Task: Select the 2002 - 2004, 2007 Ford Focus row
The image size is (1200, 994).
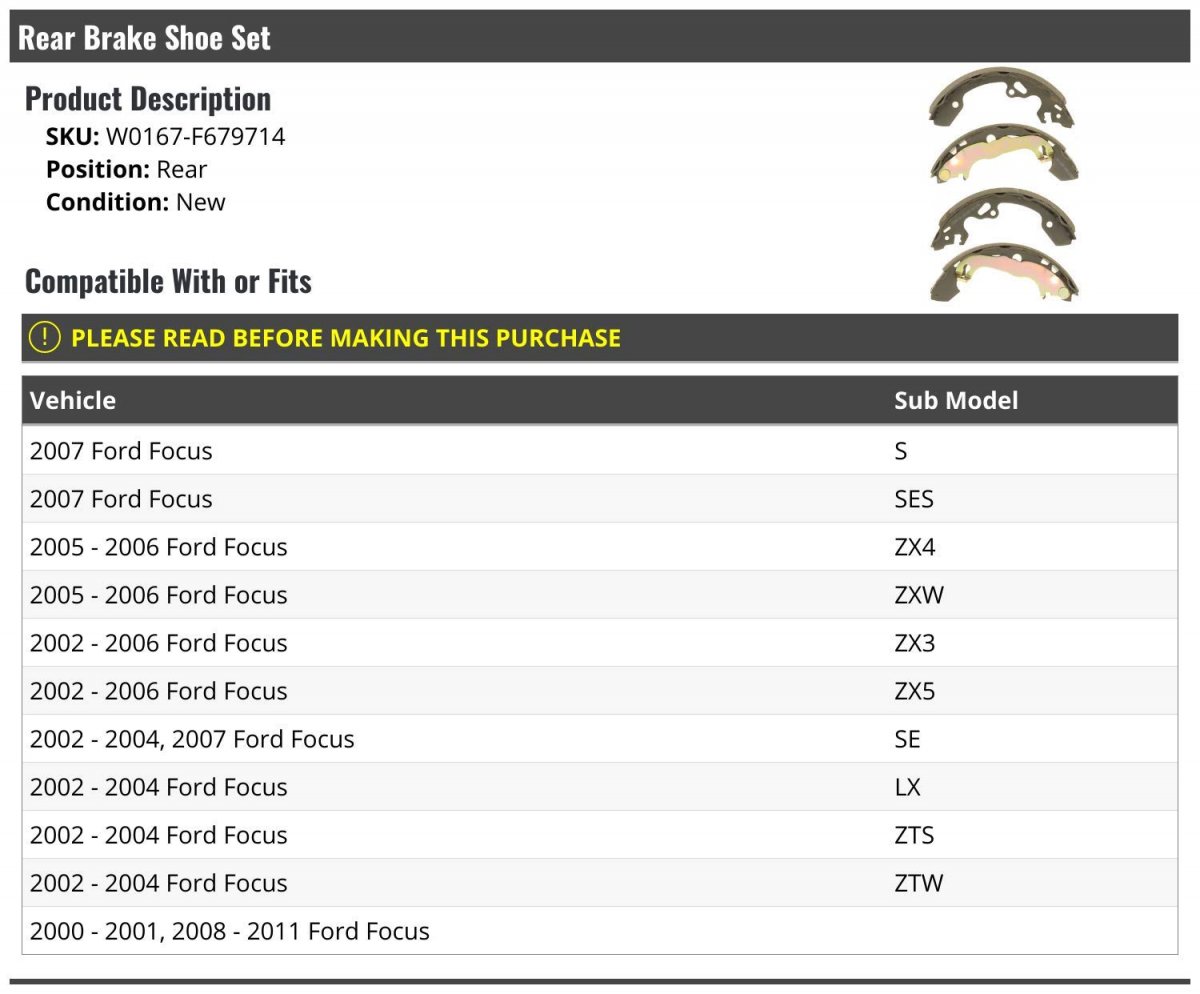Action: (x=600, y=739)
